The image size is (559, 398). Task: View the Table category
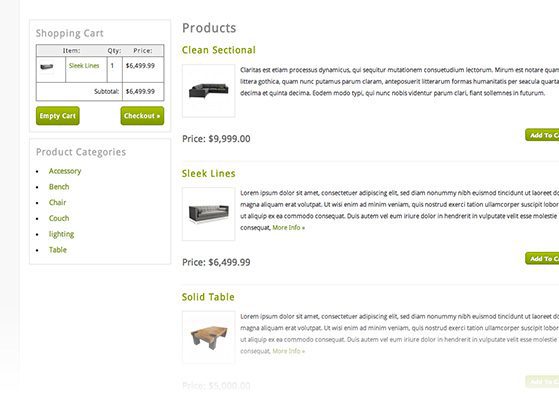tap(58, 250)
